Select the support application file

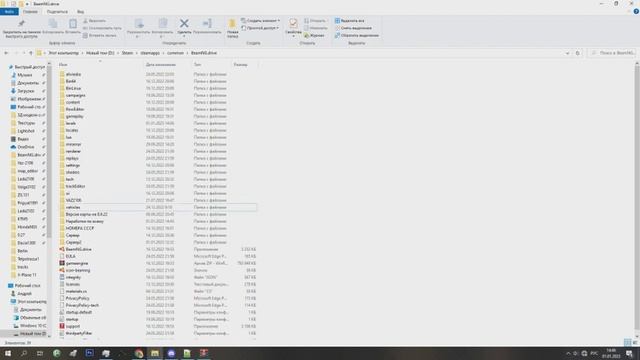(158, 326)
